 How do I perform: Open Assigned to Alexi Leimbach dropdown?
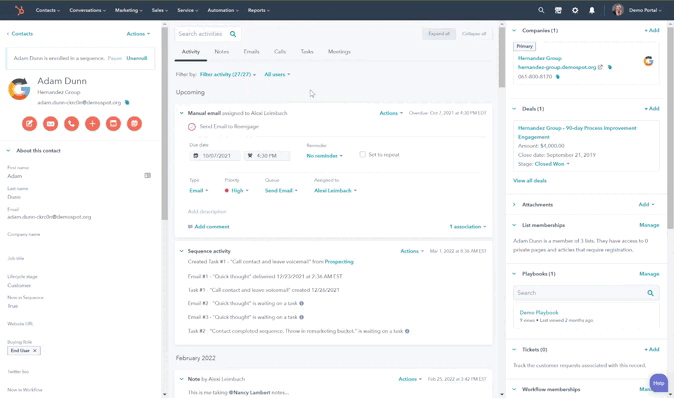click(x=335, y=190)
